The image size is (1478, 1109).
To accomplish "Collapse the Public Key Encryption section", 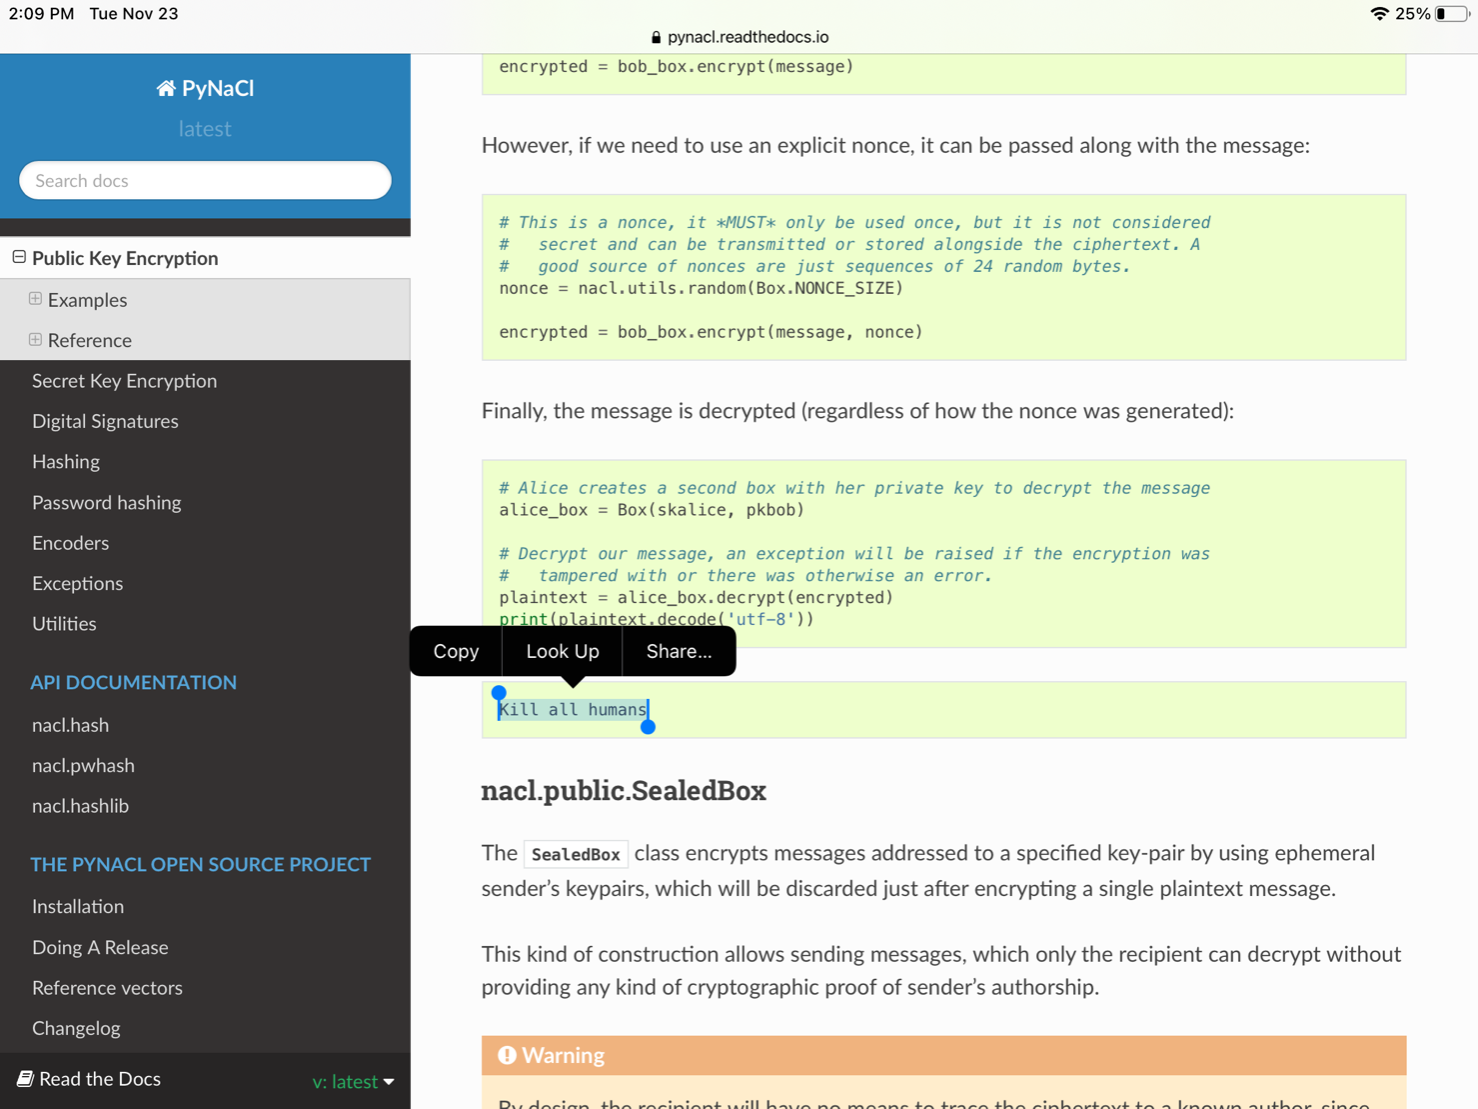I will (19, 258).
